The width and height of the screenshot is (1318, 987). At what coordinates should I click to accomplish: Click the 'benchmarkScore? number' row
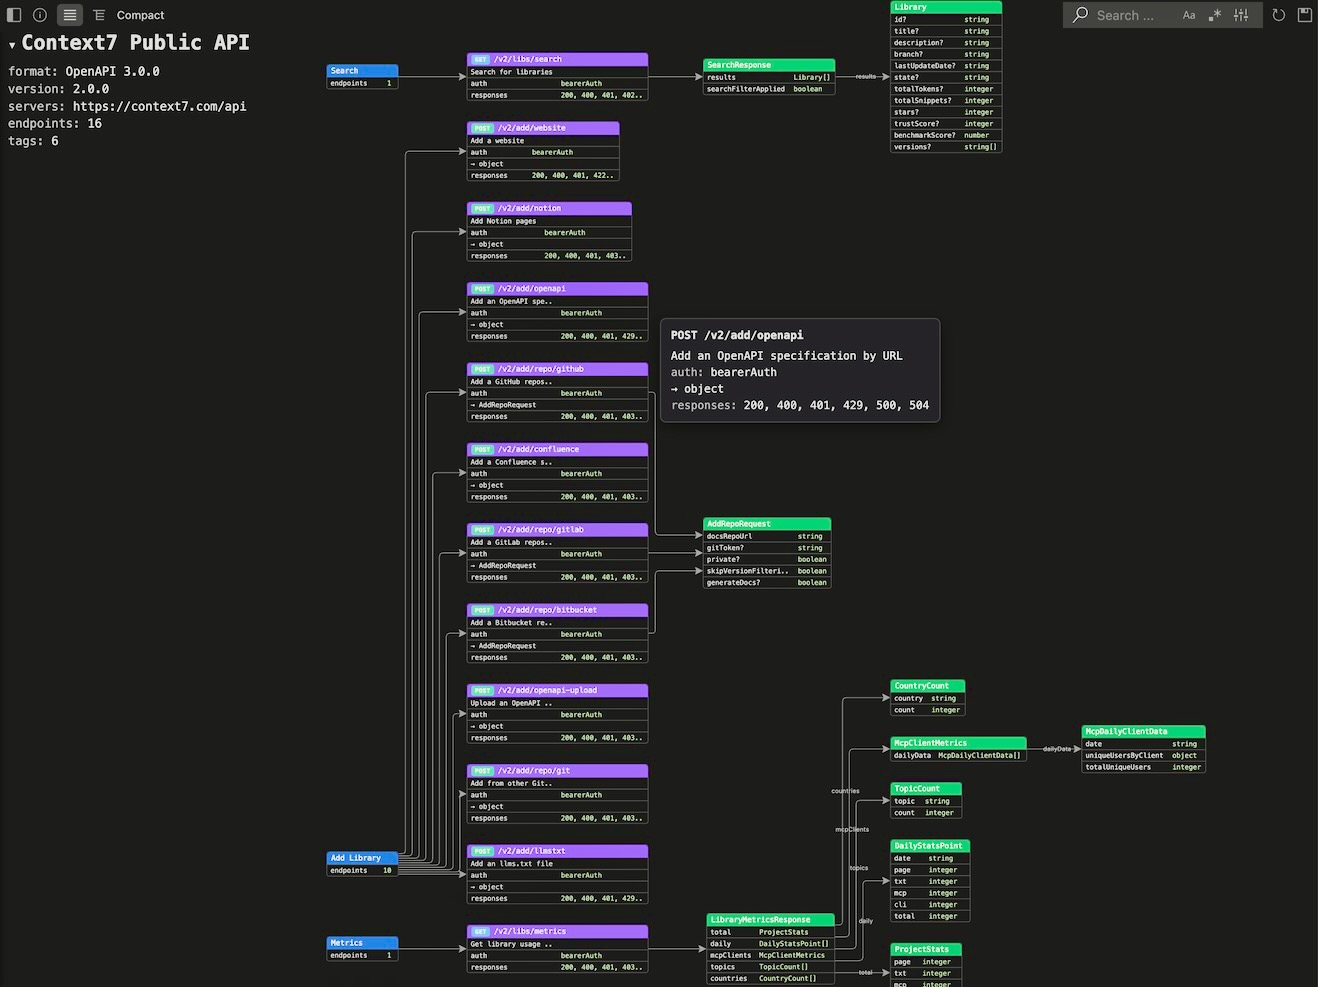point(946,135)
